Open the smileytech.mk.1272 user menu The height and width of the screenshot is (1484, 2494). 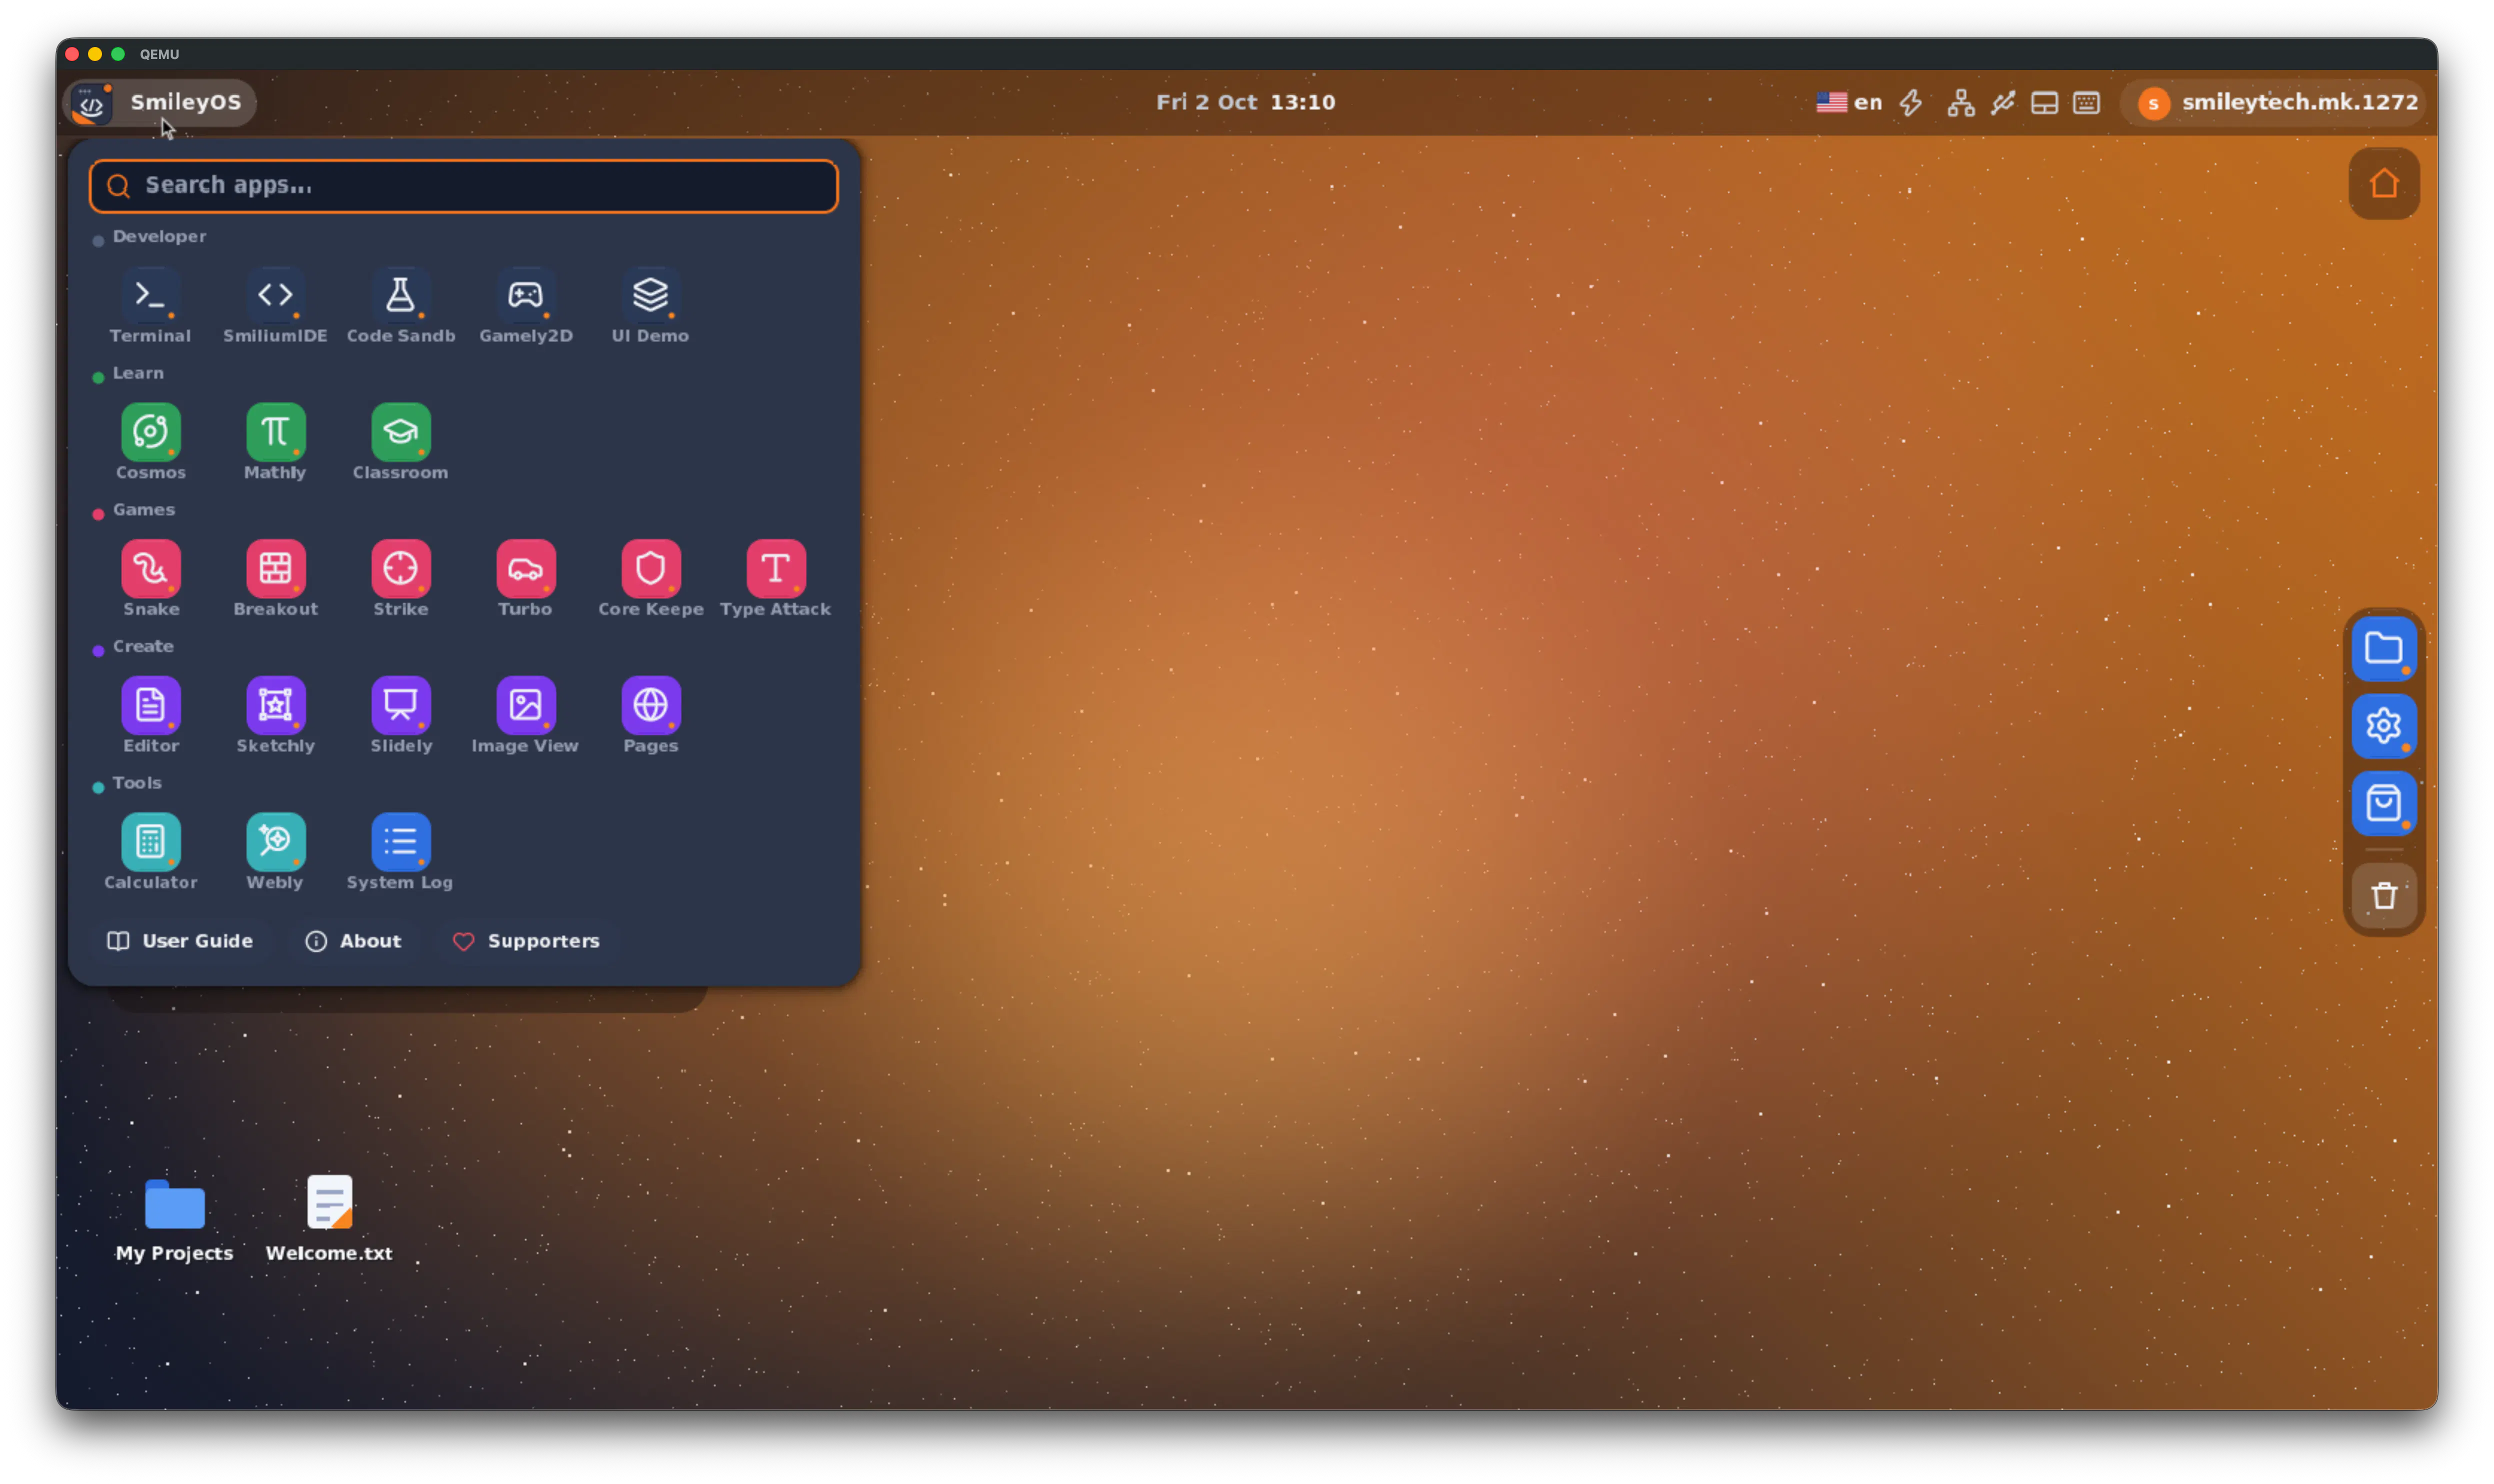coord(2276,102)
